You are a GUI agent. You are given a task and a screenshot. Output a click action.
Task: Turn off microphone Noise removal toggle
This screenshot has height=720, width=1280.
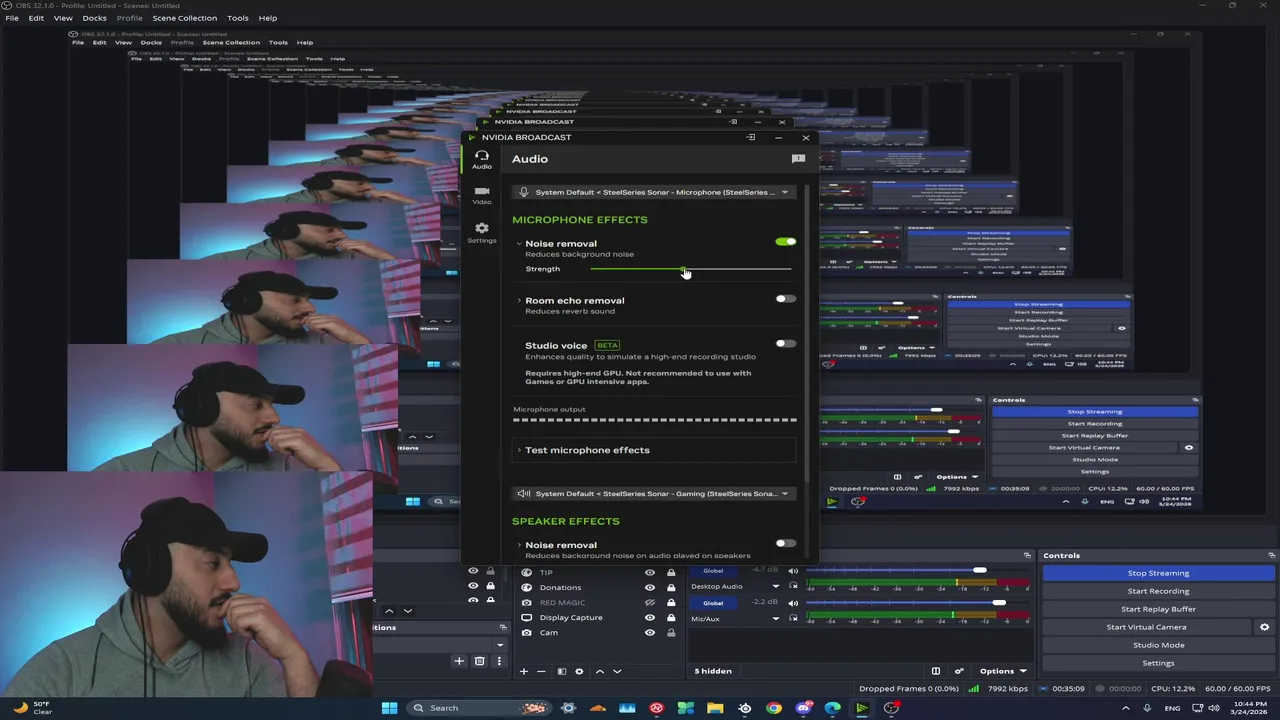pos(786,242)
